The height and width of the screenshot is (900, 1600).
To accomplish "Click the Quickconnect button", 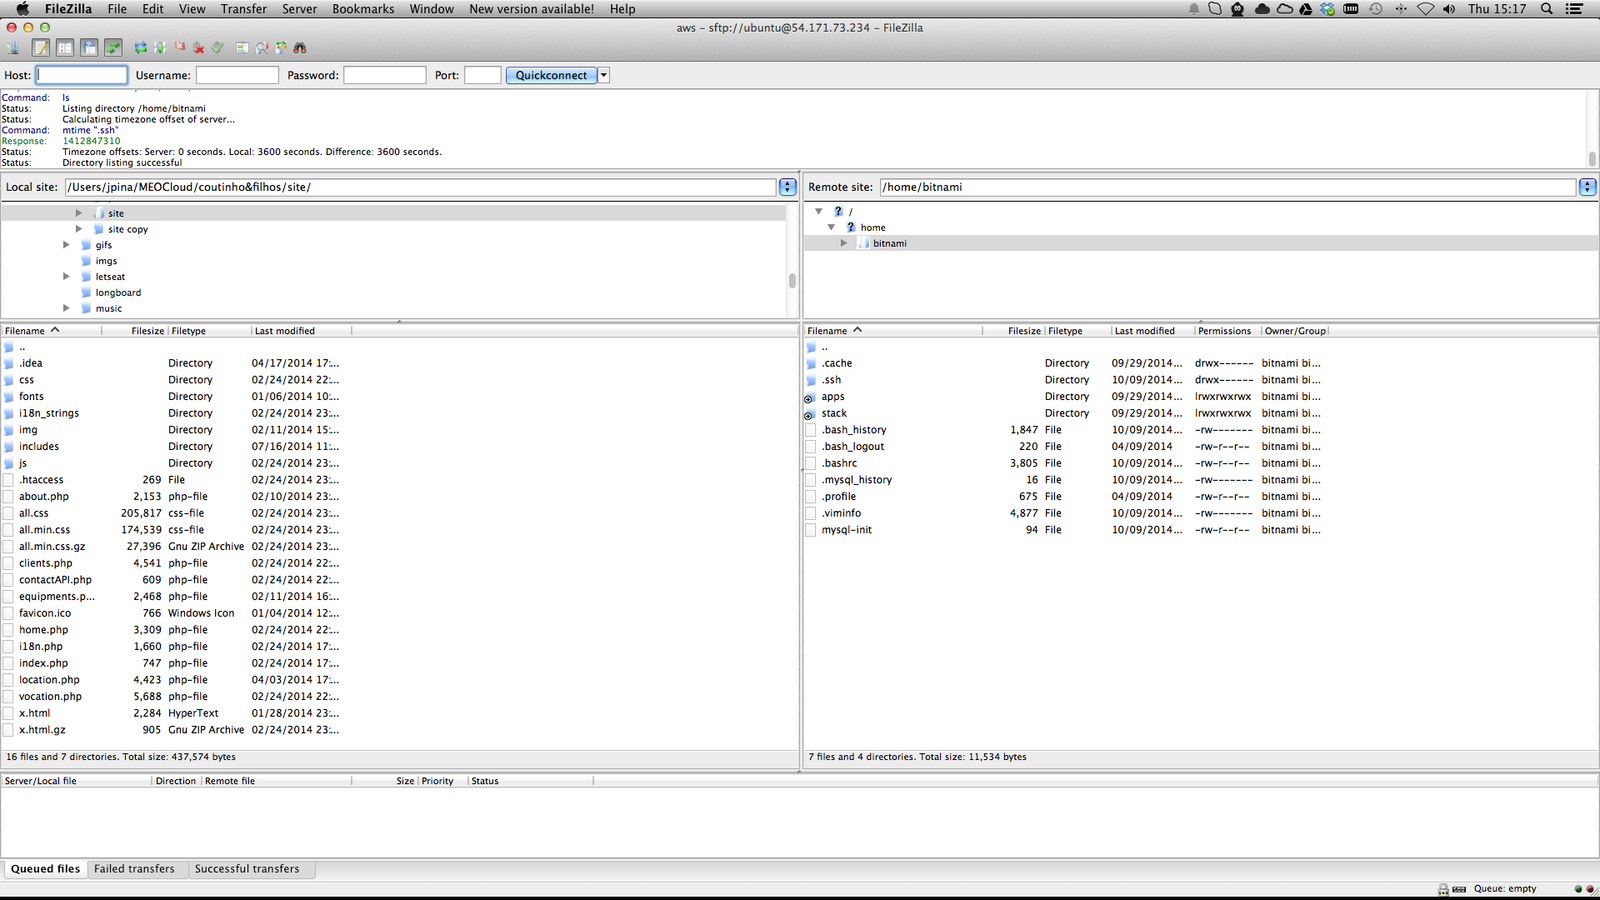I will point(552,75).
